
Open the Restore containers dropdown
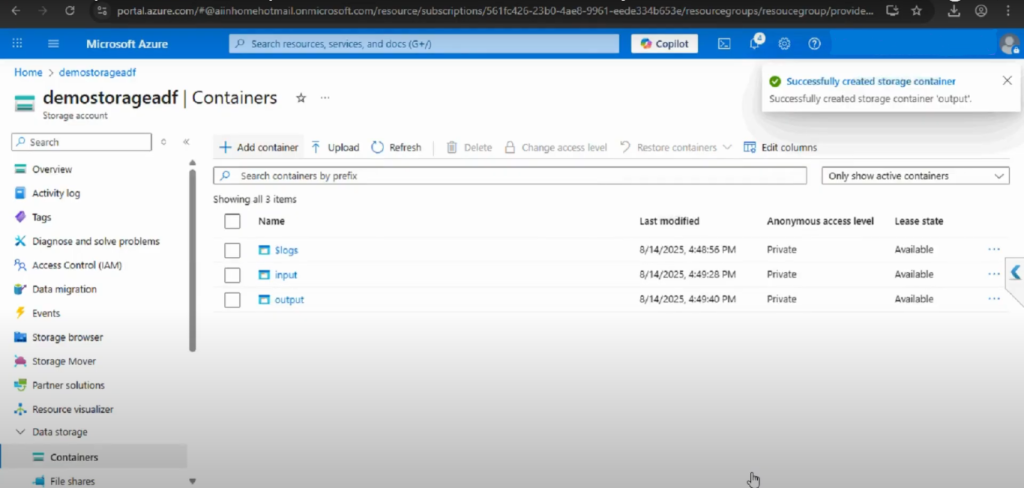click(676, 148)
